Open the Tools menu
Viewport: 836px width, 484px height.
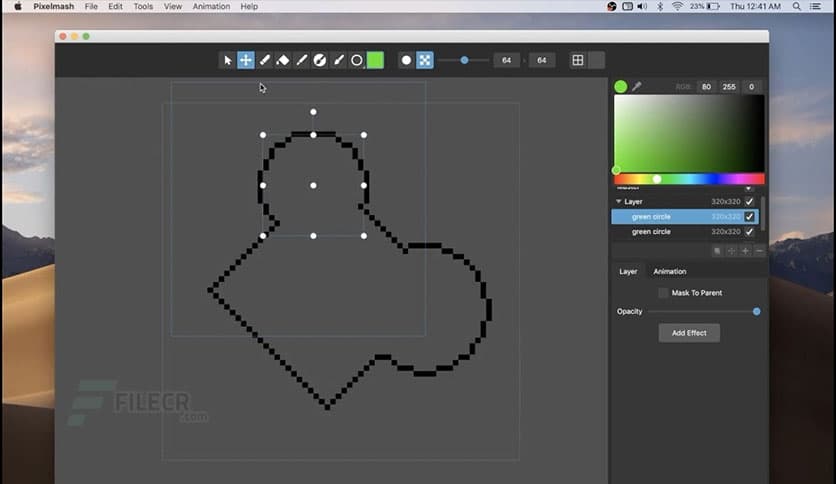tap(143, 6)
